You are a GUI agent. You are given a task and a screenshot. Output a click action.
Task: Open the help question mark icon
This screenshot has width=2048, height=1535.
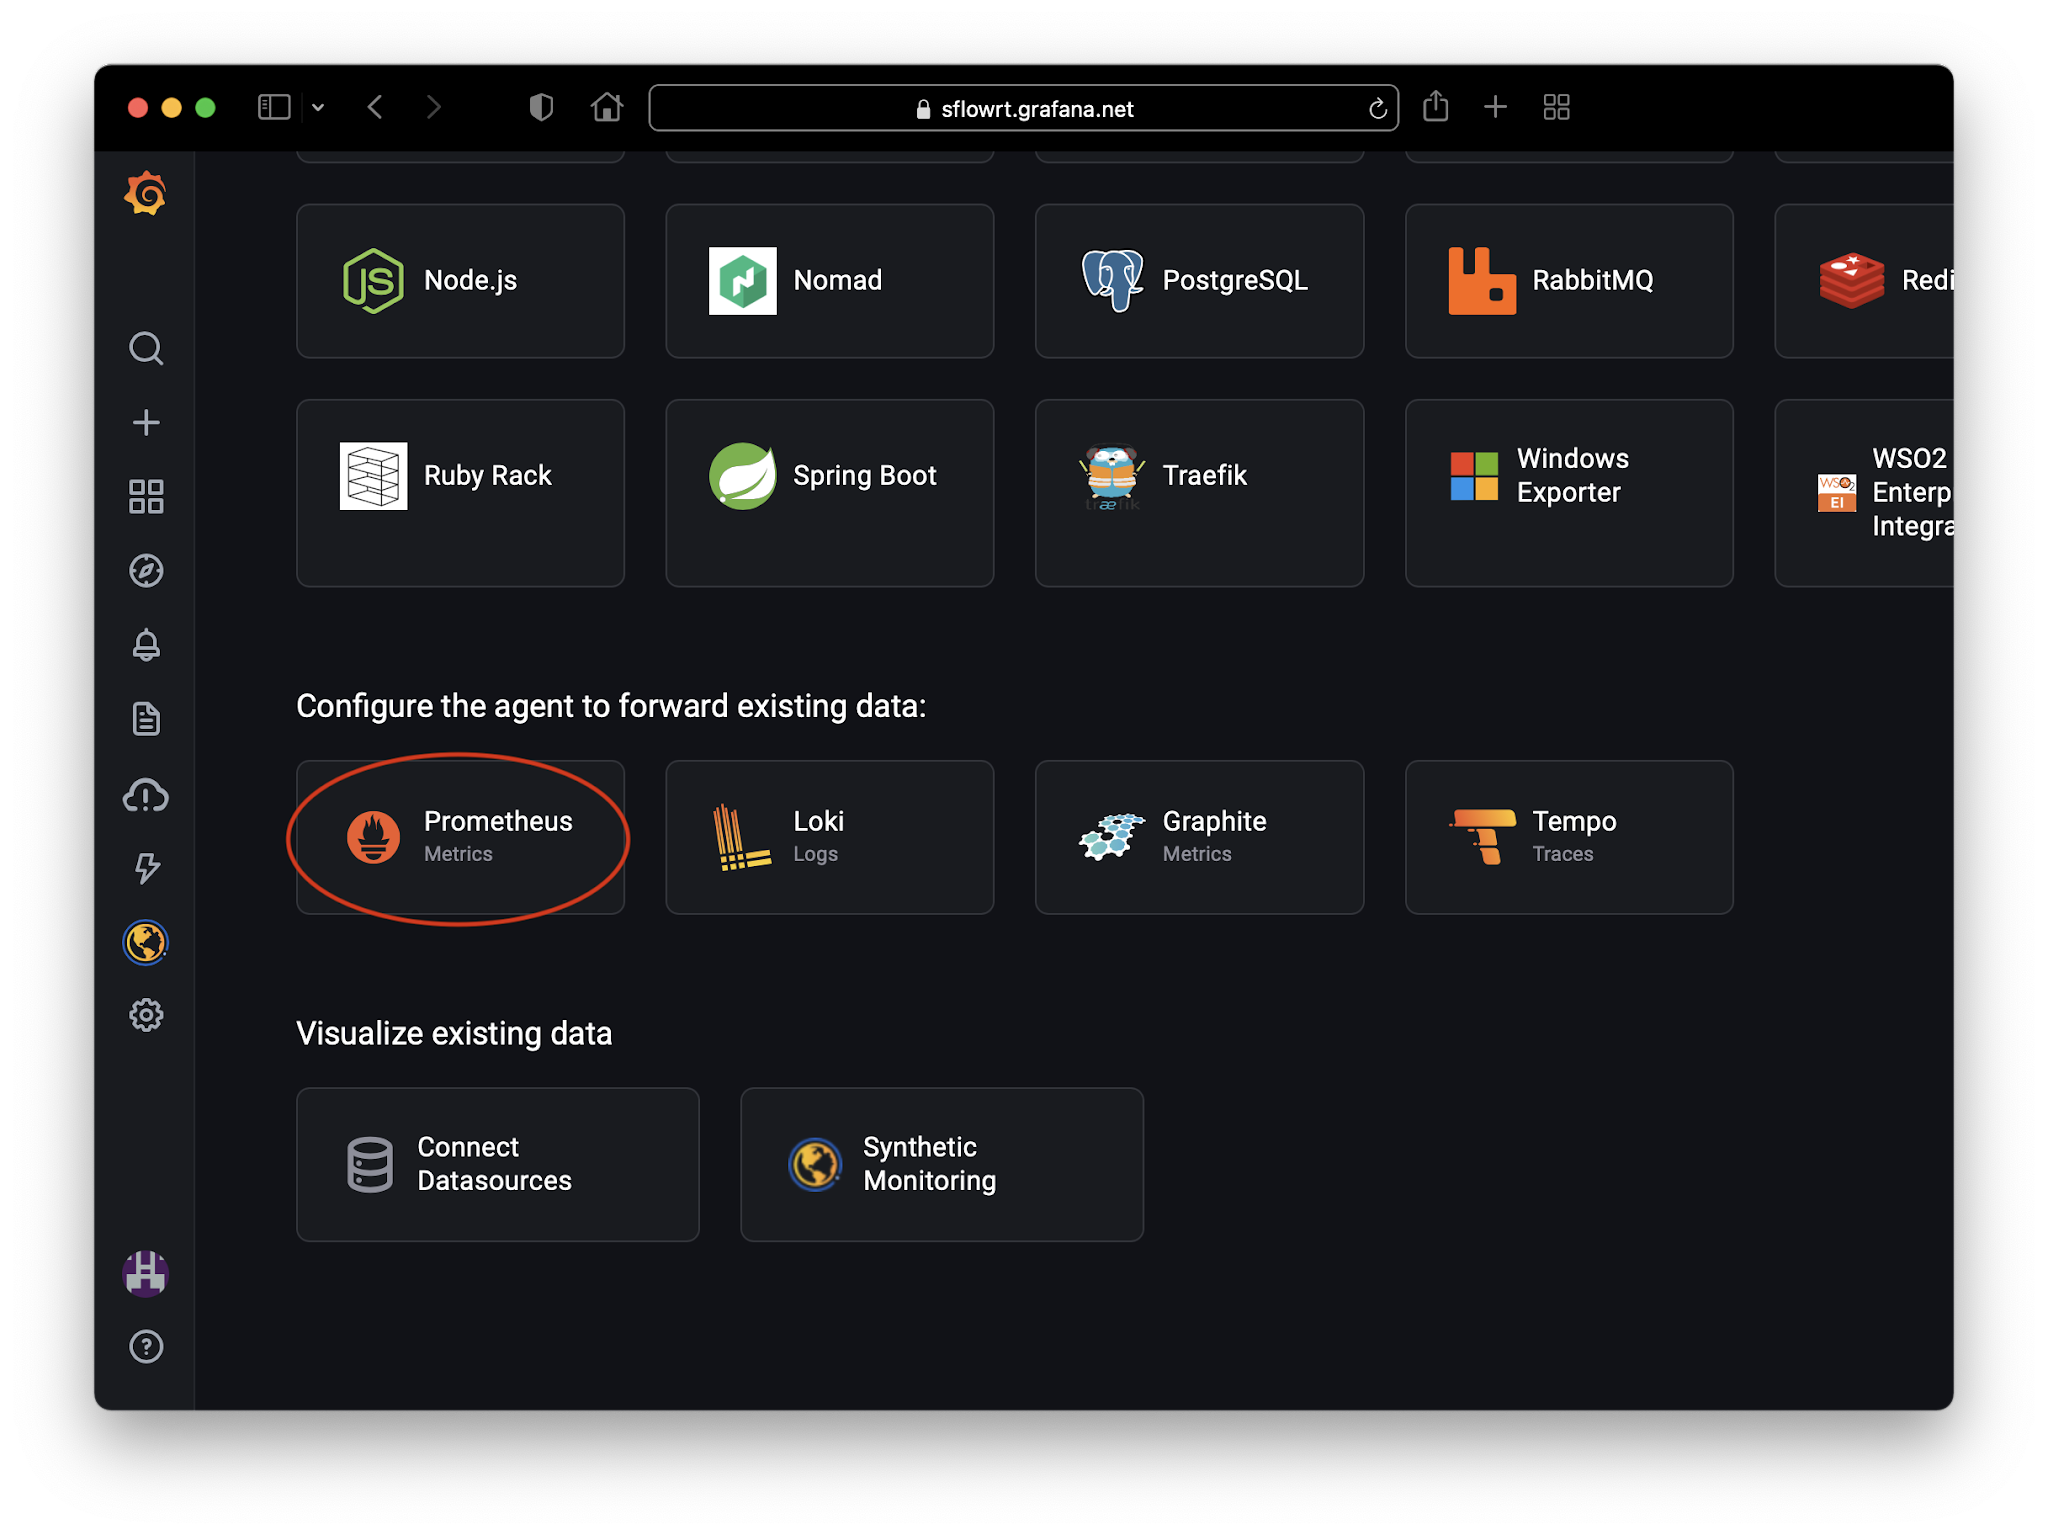(x=146, y=1347)
